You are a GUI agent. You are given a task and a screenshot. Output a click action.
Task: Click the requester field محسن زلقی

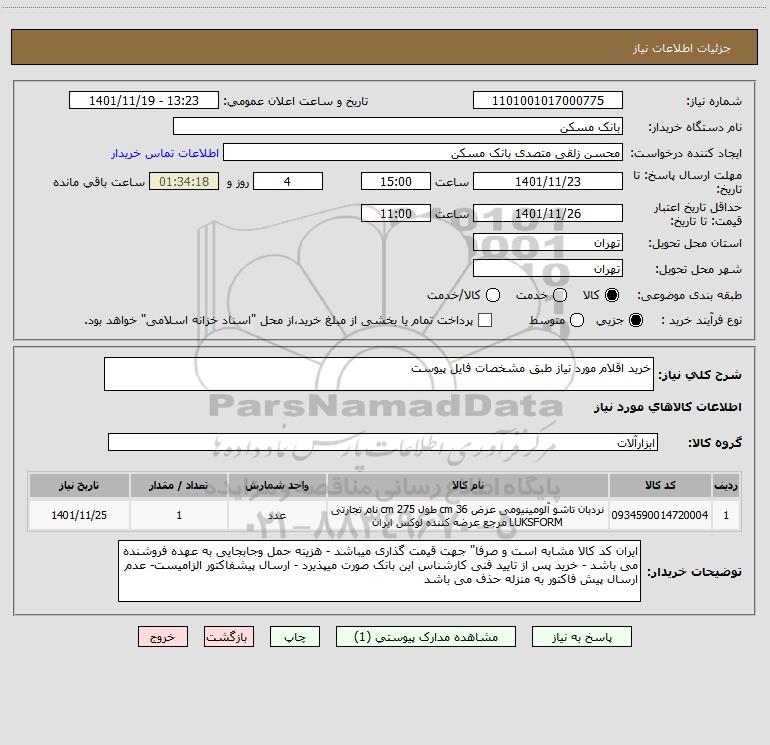pyautogui.click(x=423, y=152)
